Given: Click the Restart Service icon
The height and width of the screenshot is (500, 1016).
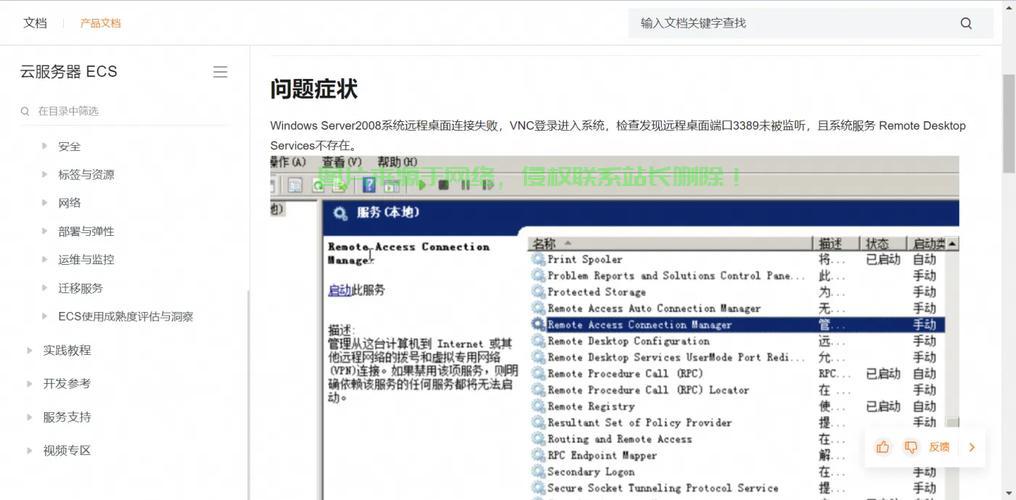Looking at the screenshot, I should [x=488, y=185].
